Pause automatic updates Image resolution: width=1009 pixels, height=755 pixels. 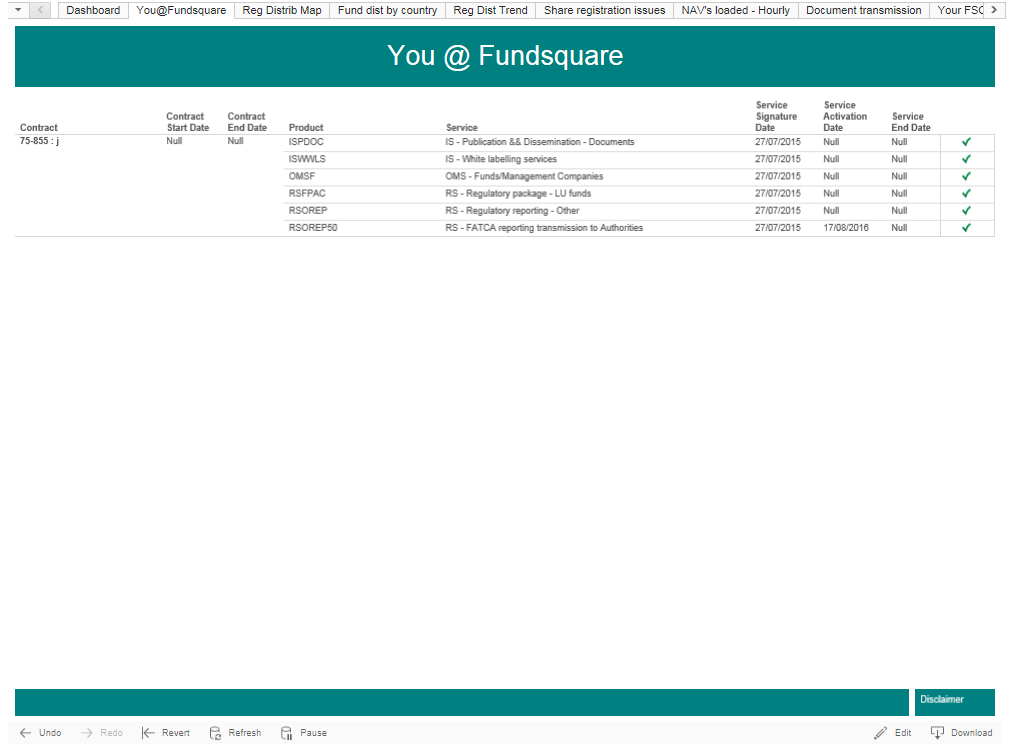(x=287, y=733)
